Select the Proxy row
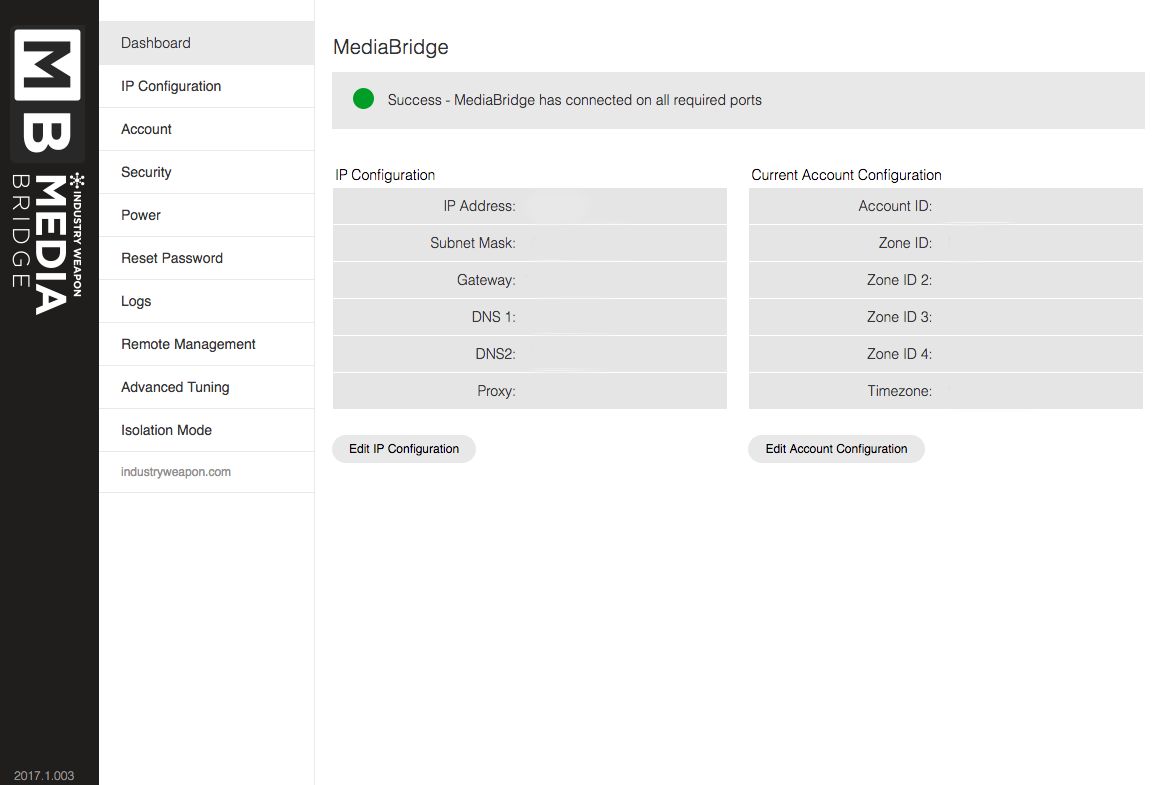The image size is (1157, 785). click(530, 391)
